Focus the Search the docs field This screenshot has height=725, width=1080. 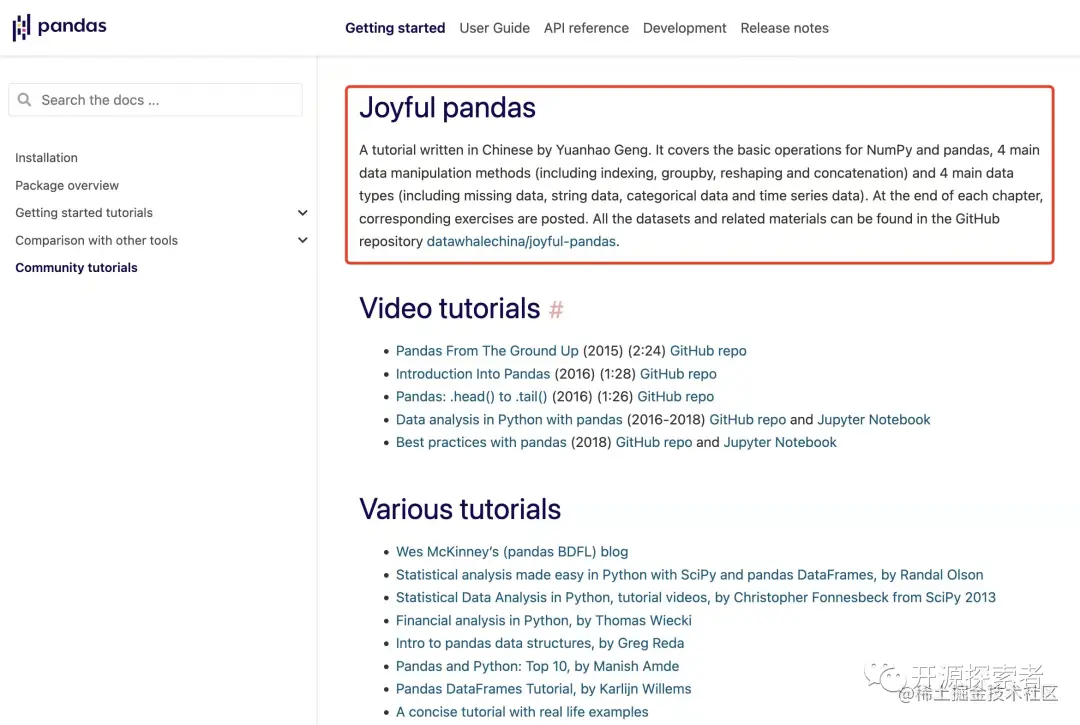156,100
